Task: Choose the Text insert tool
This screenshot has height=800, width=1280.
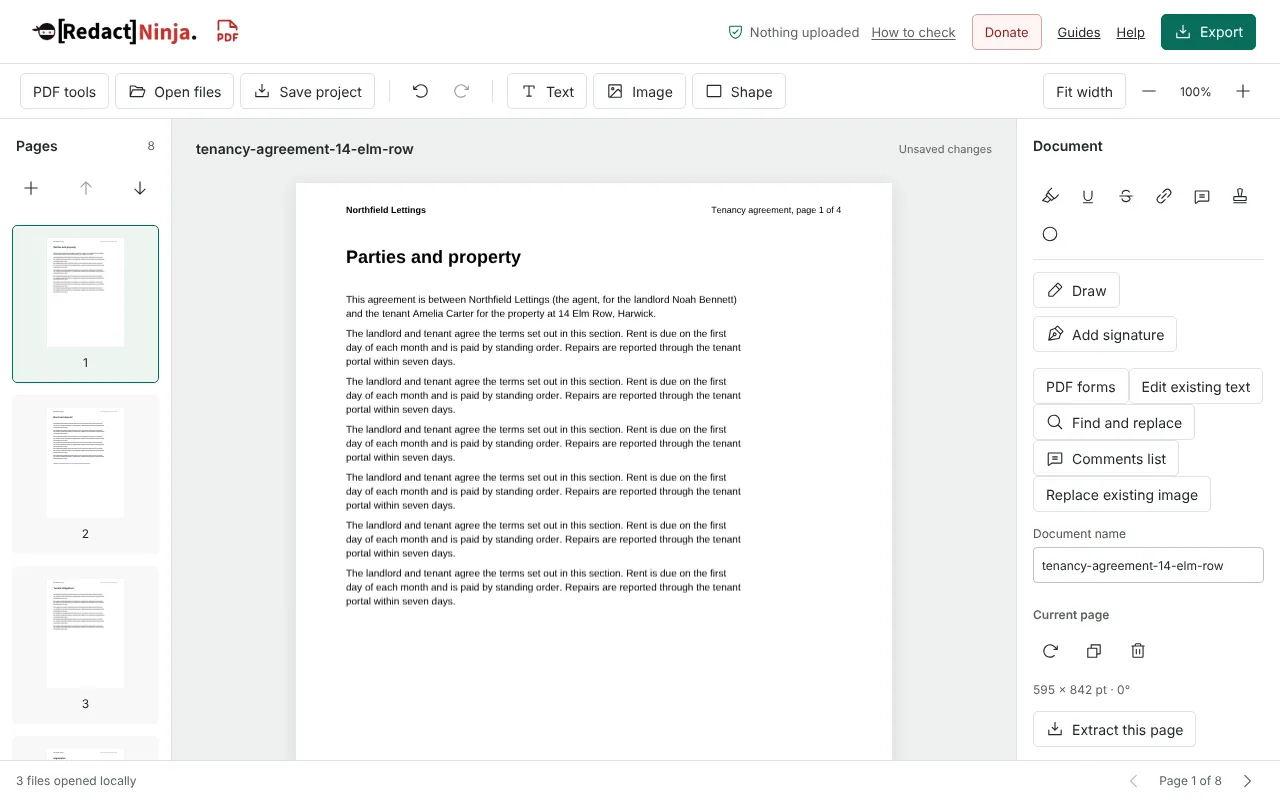Action: coord(547,91)
